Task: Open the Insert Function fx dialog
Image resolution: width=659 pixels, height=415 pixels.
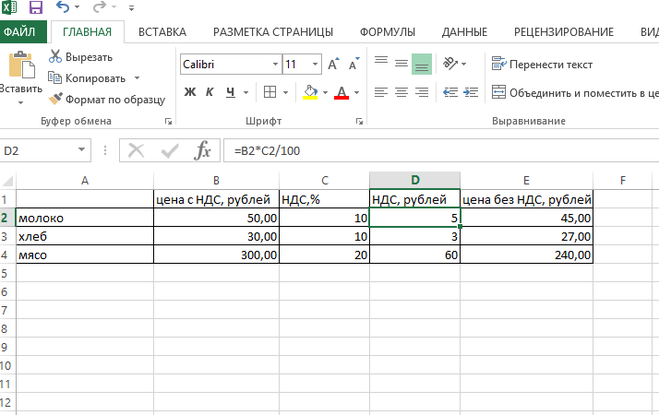Action: point(203,151)
